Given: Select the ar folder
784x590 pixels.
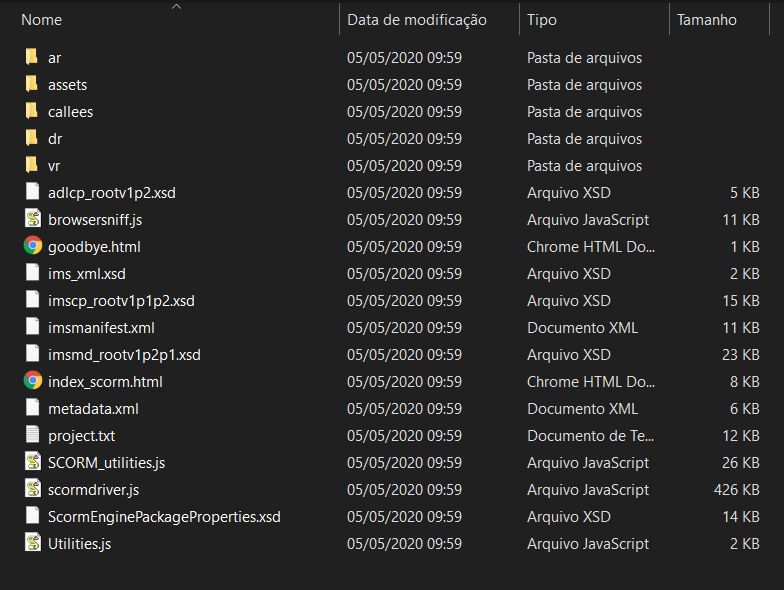Looking at the screenshot, I should point(54,58).
